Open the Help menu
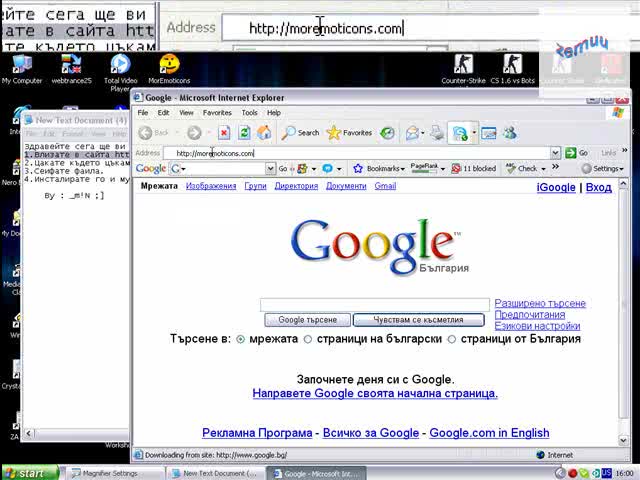This screenshot has height=480, width=640. (274, 113)
